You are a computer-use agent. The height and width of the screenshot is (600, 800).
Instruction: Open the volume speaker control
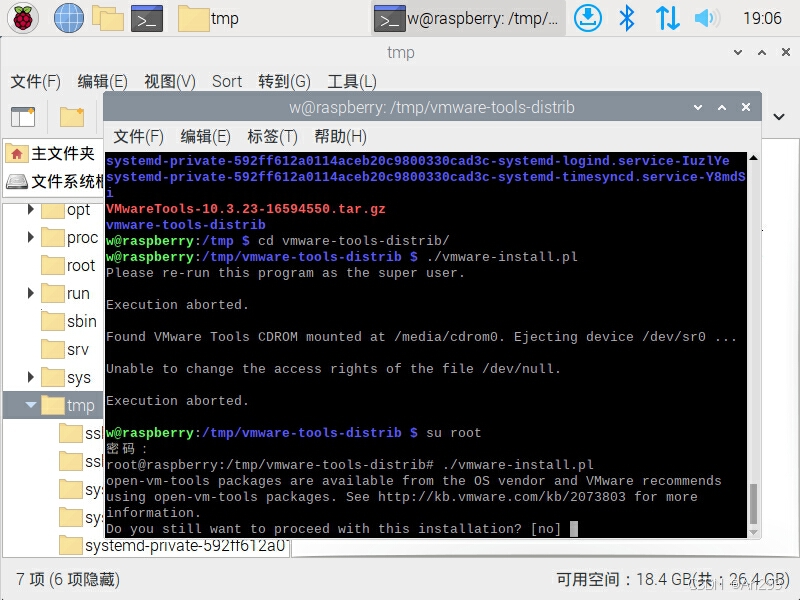(x=707, y=19)
